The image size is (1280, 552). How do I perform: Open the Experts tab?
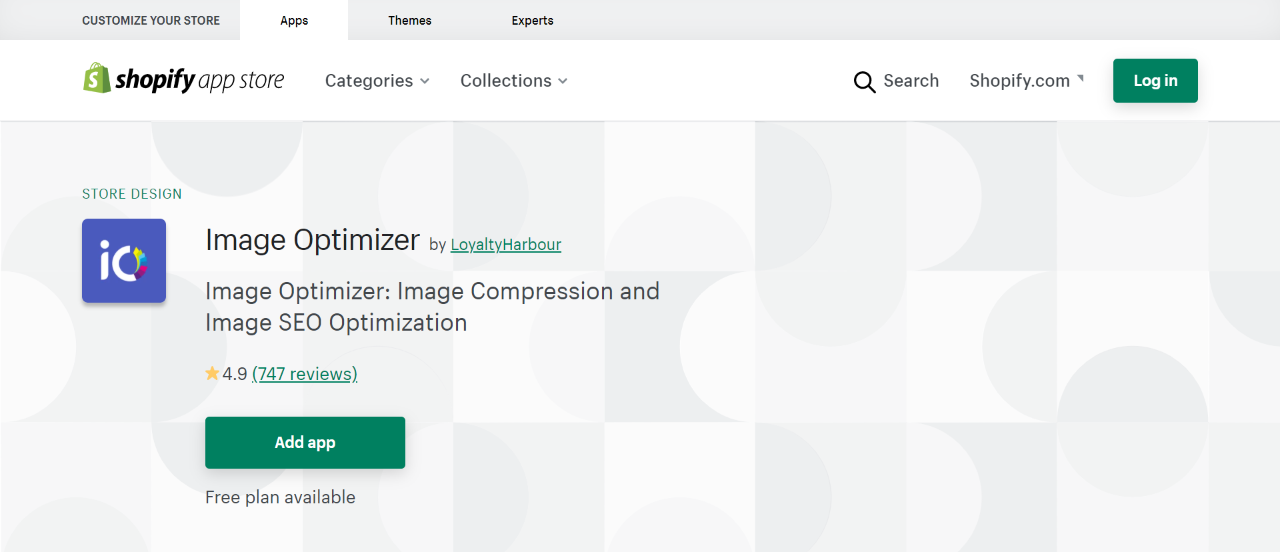pyautogui.click(x=532, y=20)
